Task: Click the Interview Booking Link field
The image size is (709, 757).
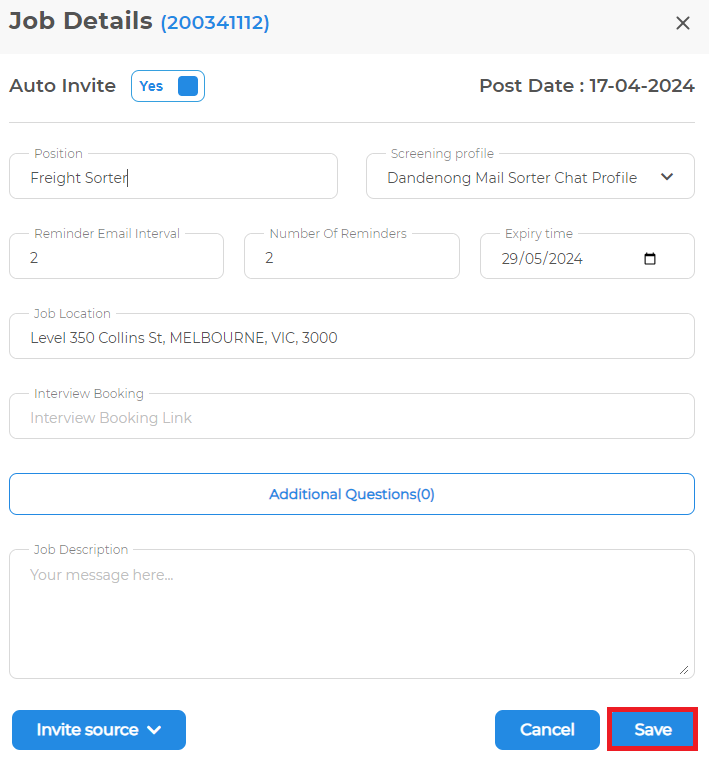Action: 352,417
